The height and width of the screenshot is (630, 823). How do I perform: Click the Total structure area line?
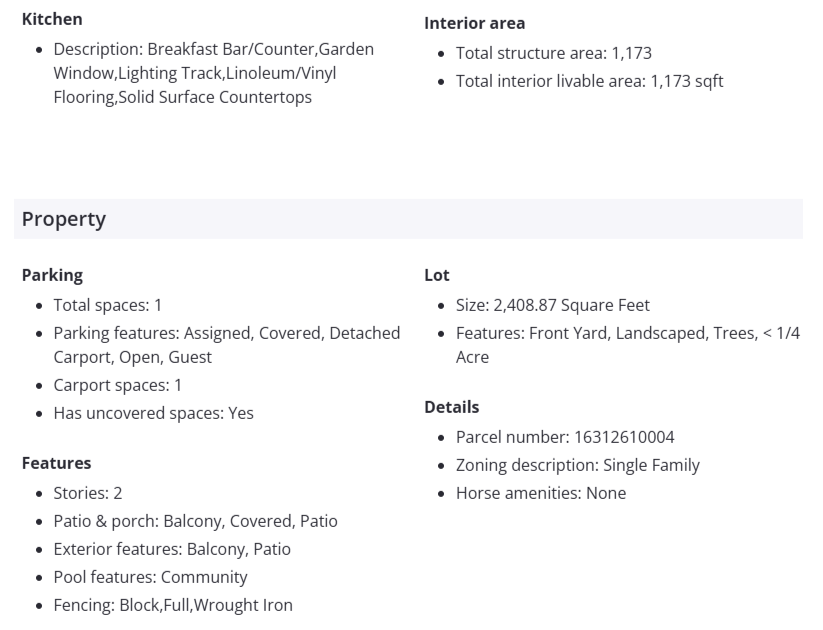[553, 53]
